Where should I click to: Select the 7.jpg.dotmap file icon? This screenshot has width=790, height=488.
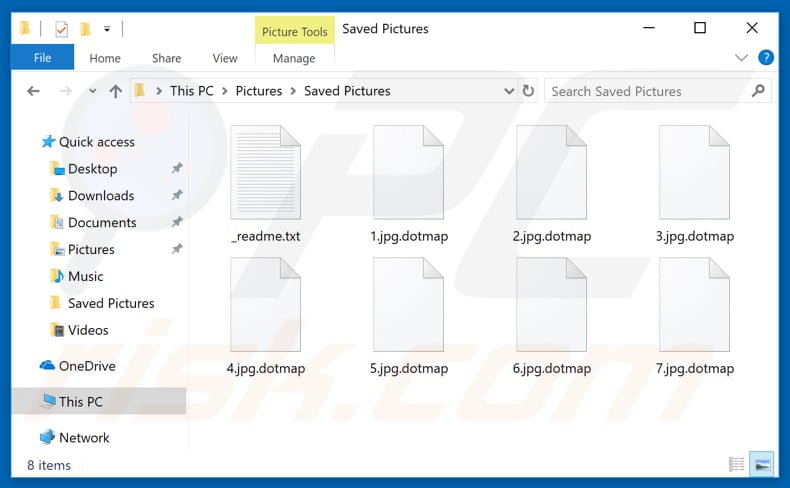pyautogui.click(x=695, y=304)
